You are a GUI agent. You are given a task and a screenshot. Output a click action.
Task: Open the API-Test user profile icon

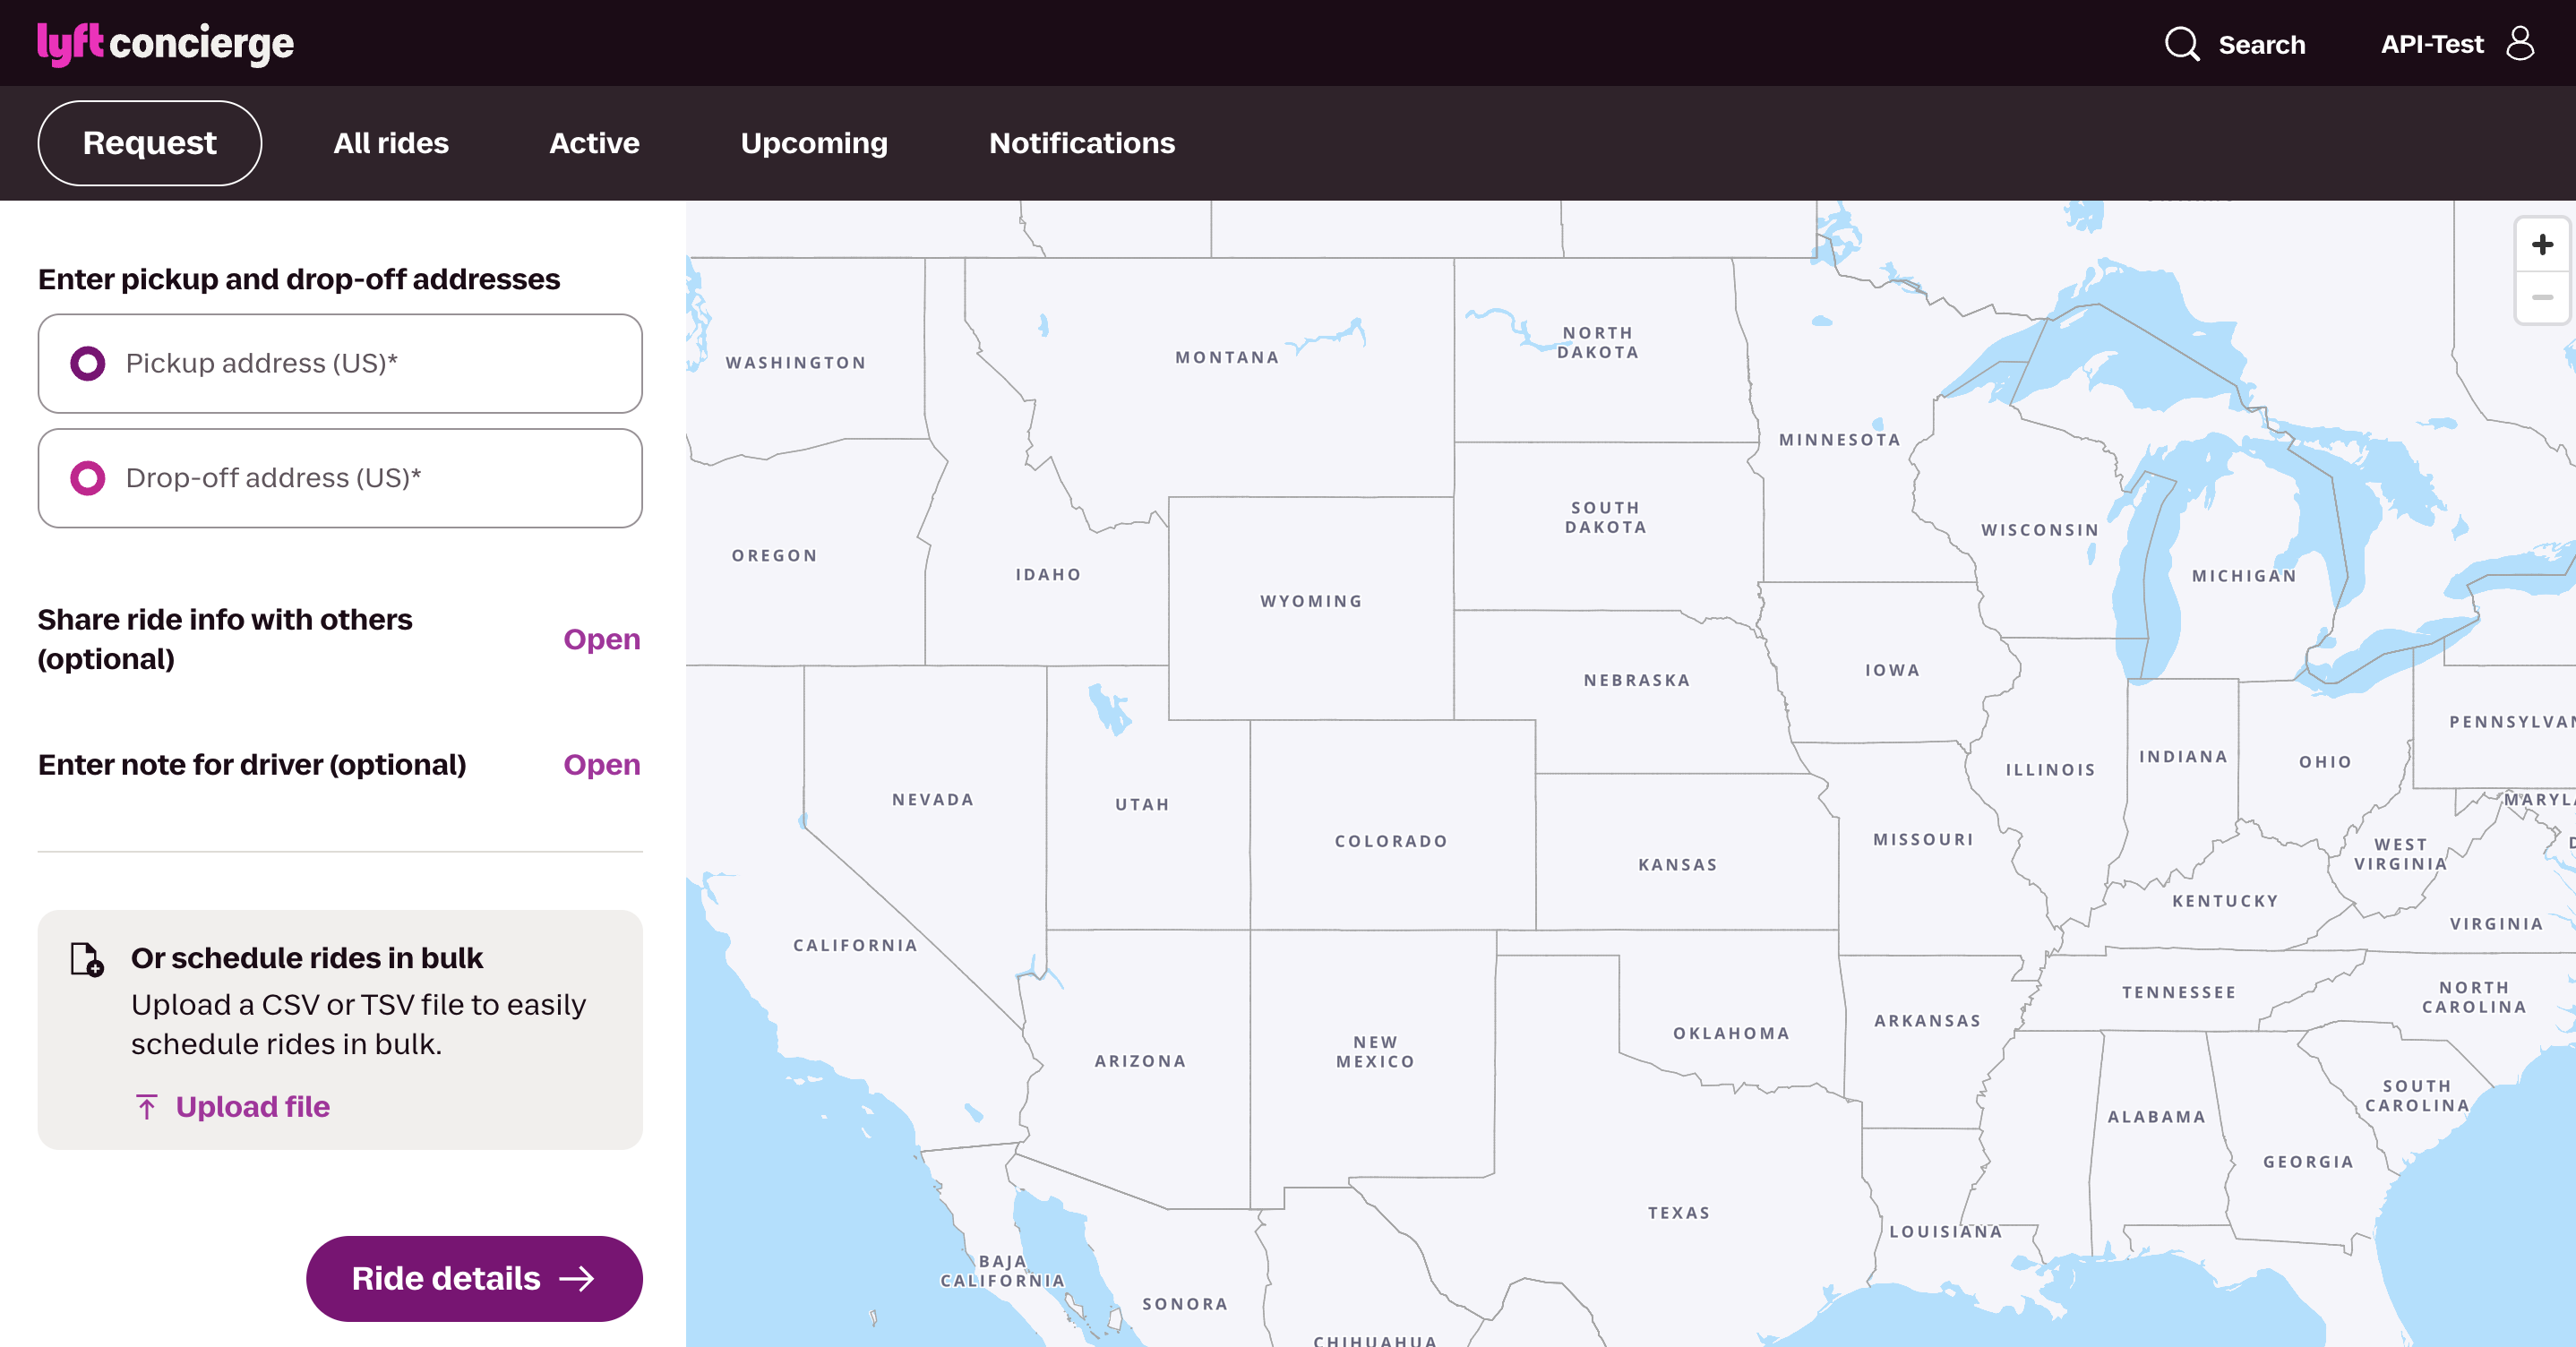[x=2522, y=42]
